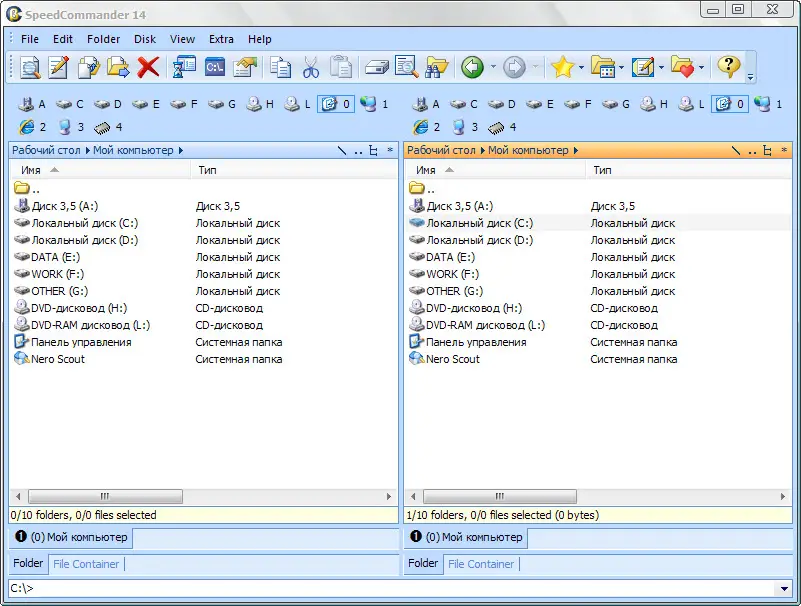Screen dimensions: 801x606
Task: Open the Folder menu
Action: (103, 39)
